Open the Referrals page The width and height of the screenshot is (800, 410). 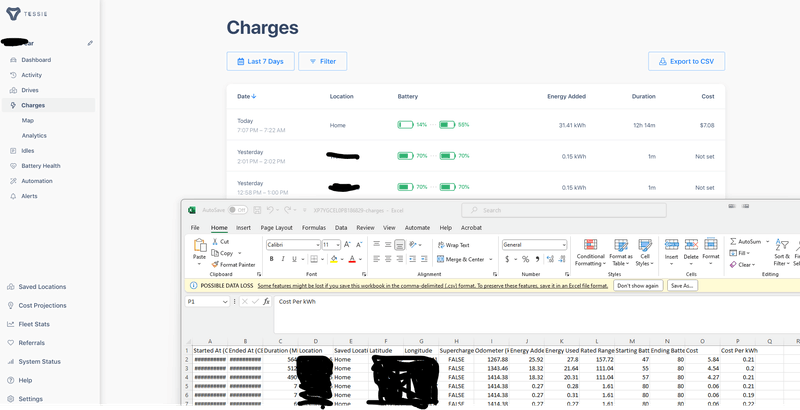pos(32,343)
